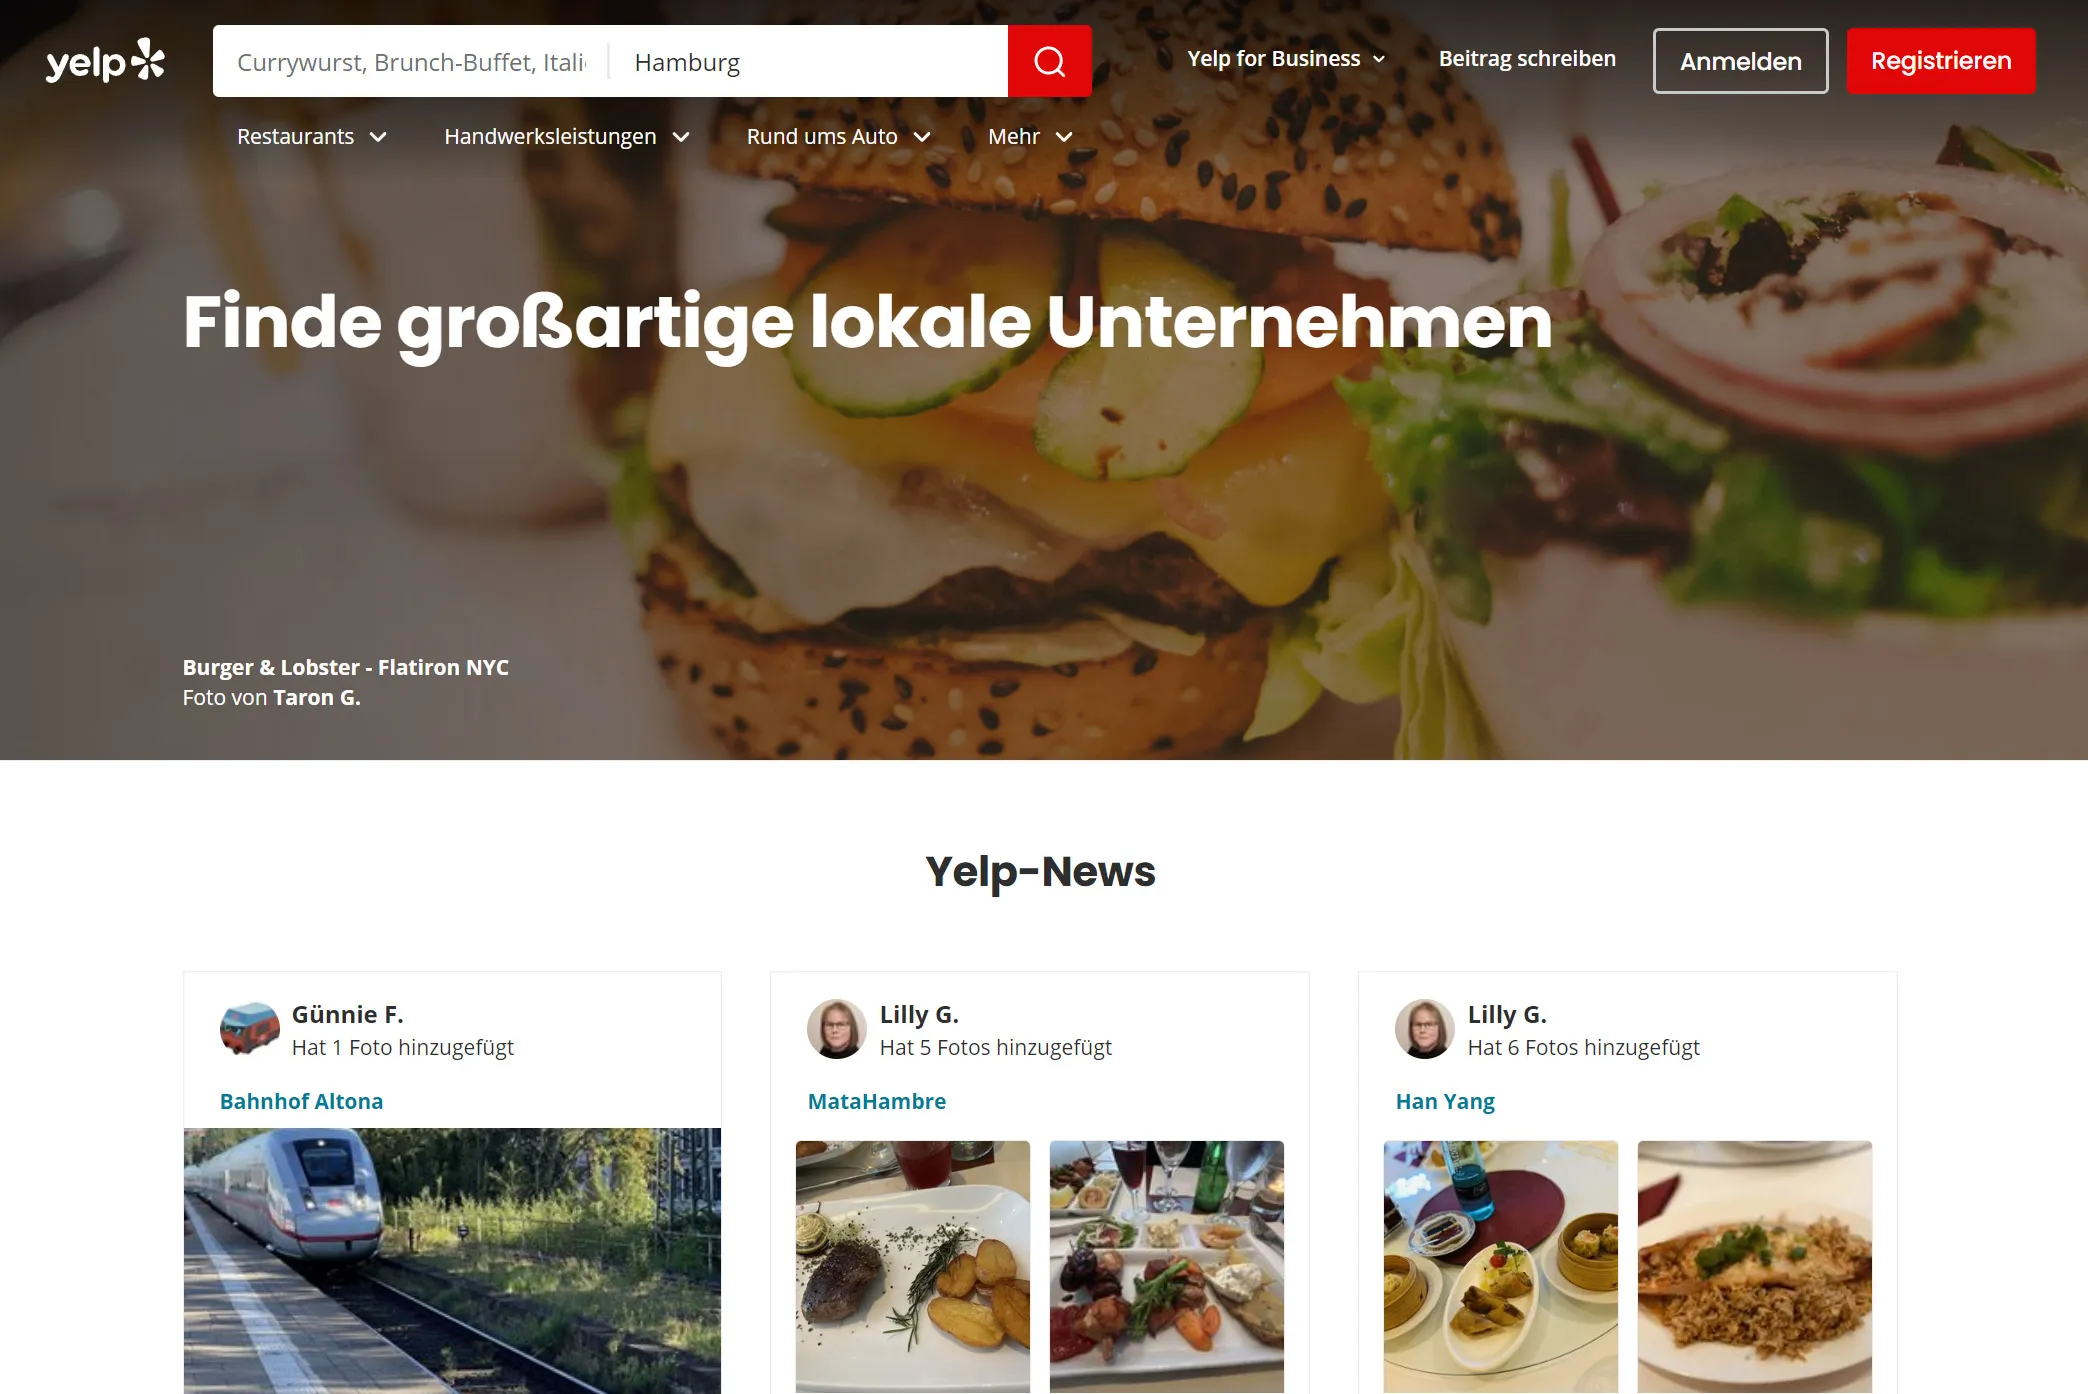Click the MataHambre restaurant link
The width and height of the screenshot is (2088, 1394).
(x=876, y=1100)
